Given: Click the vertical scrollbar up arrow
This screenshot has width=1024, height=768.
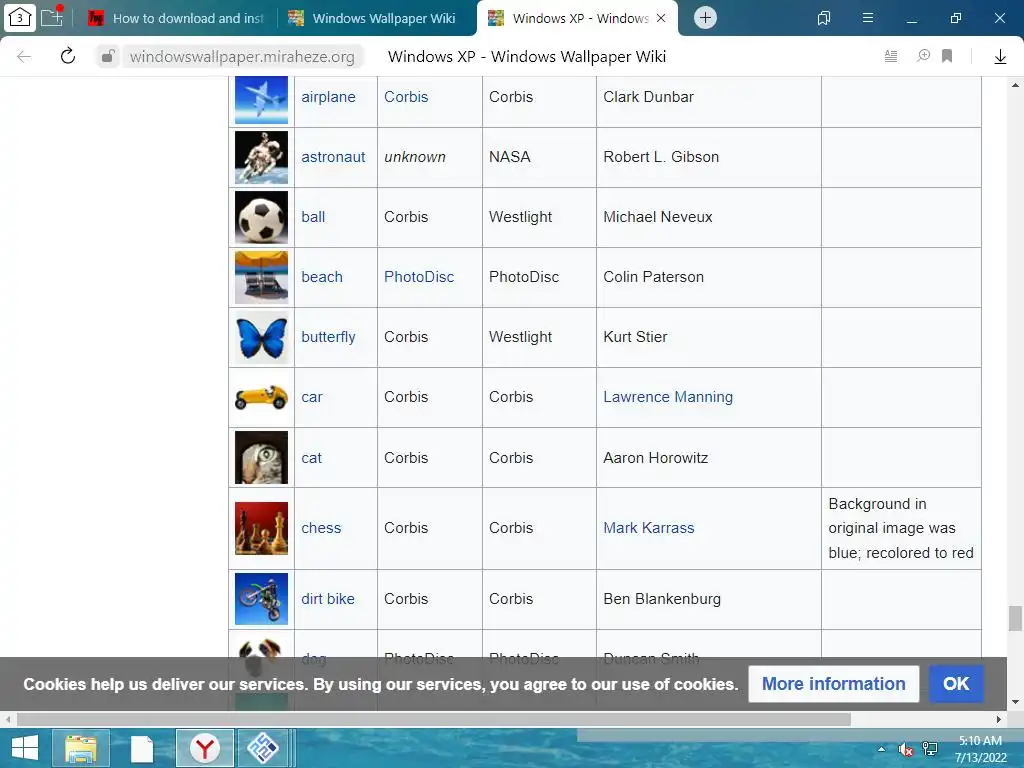Looking at the screenshot, I should pyautogui.click(x=1015, y=85).
